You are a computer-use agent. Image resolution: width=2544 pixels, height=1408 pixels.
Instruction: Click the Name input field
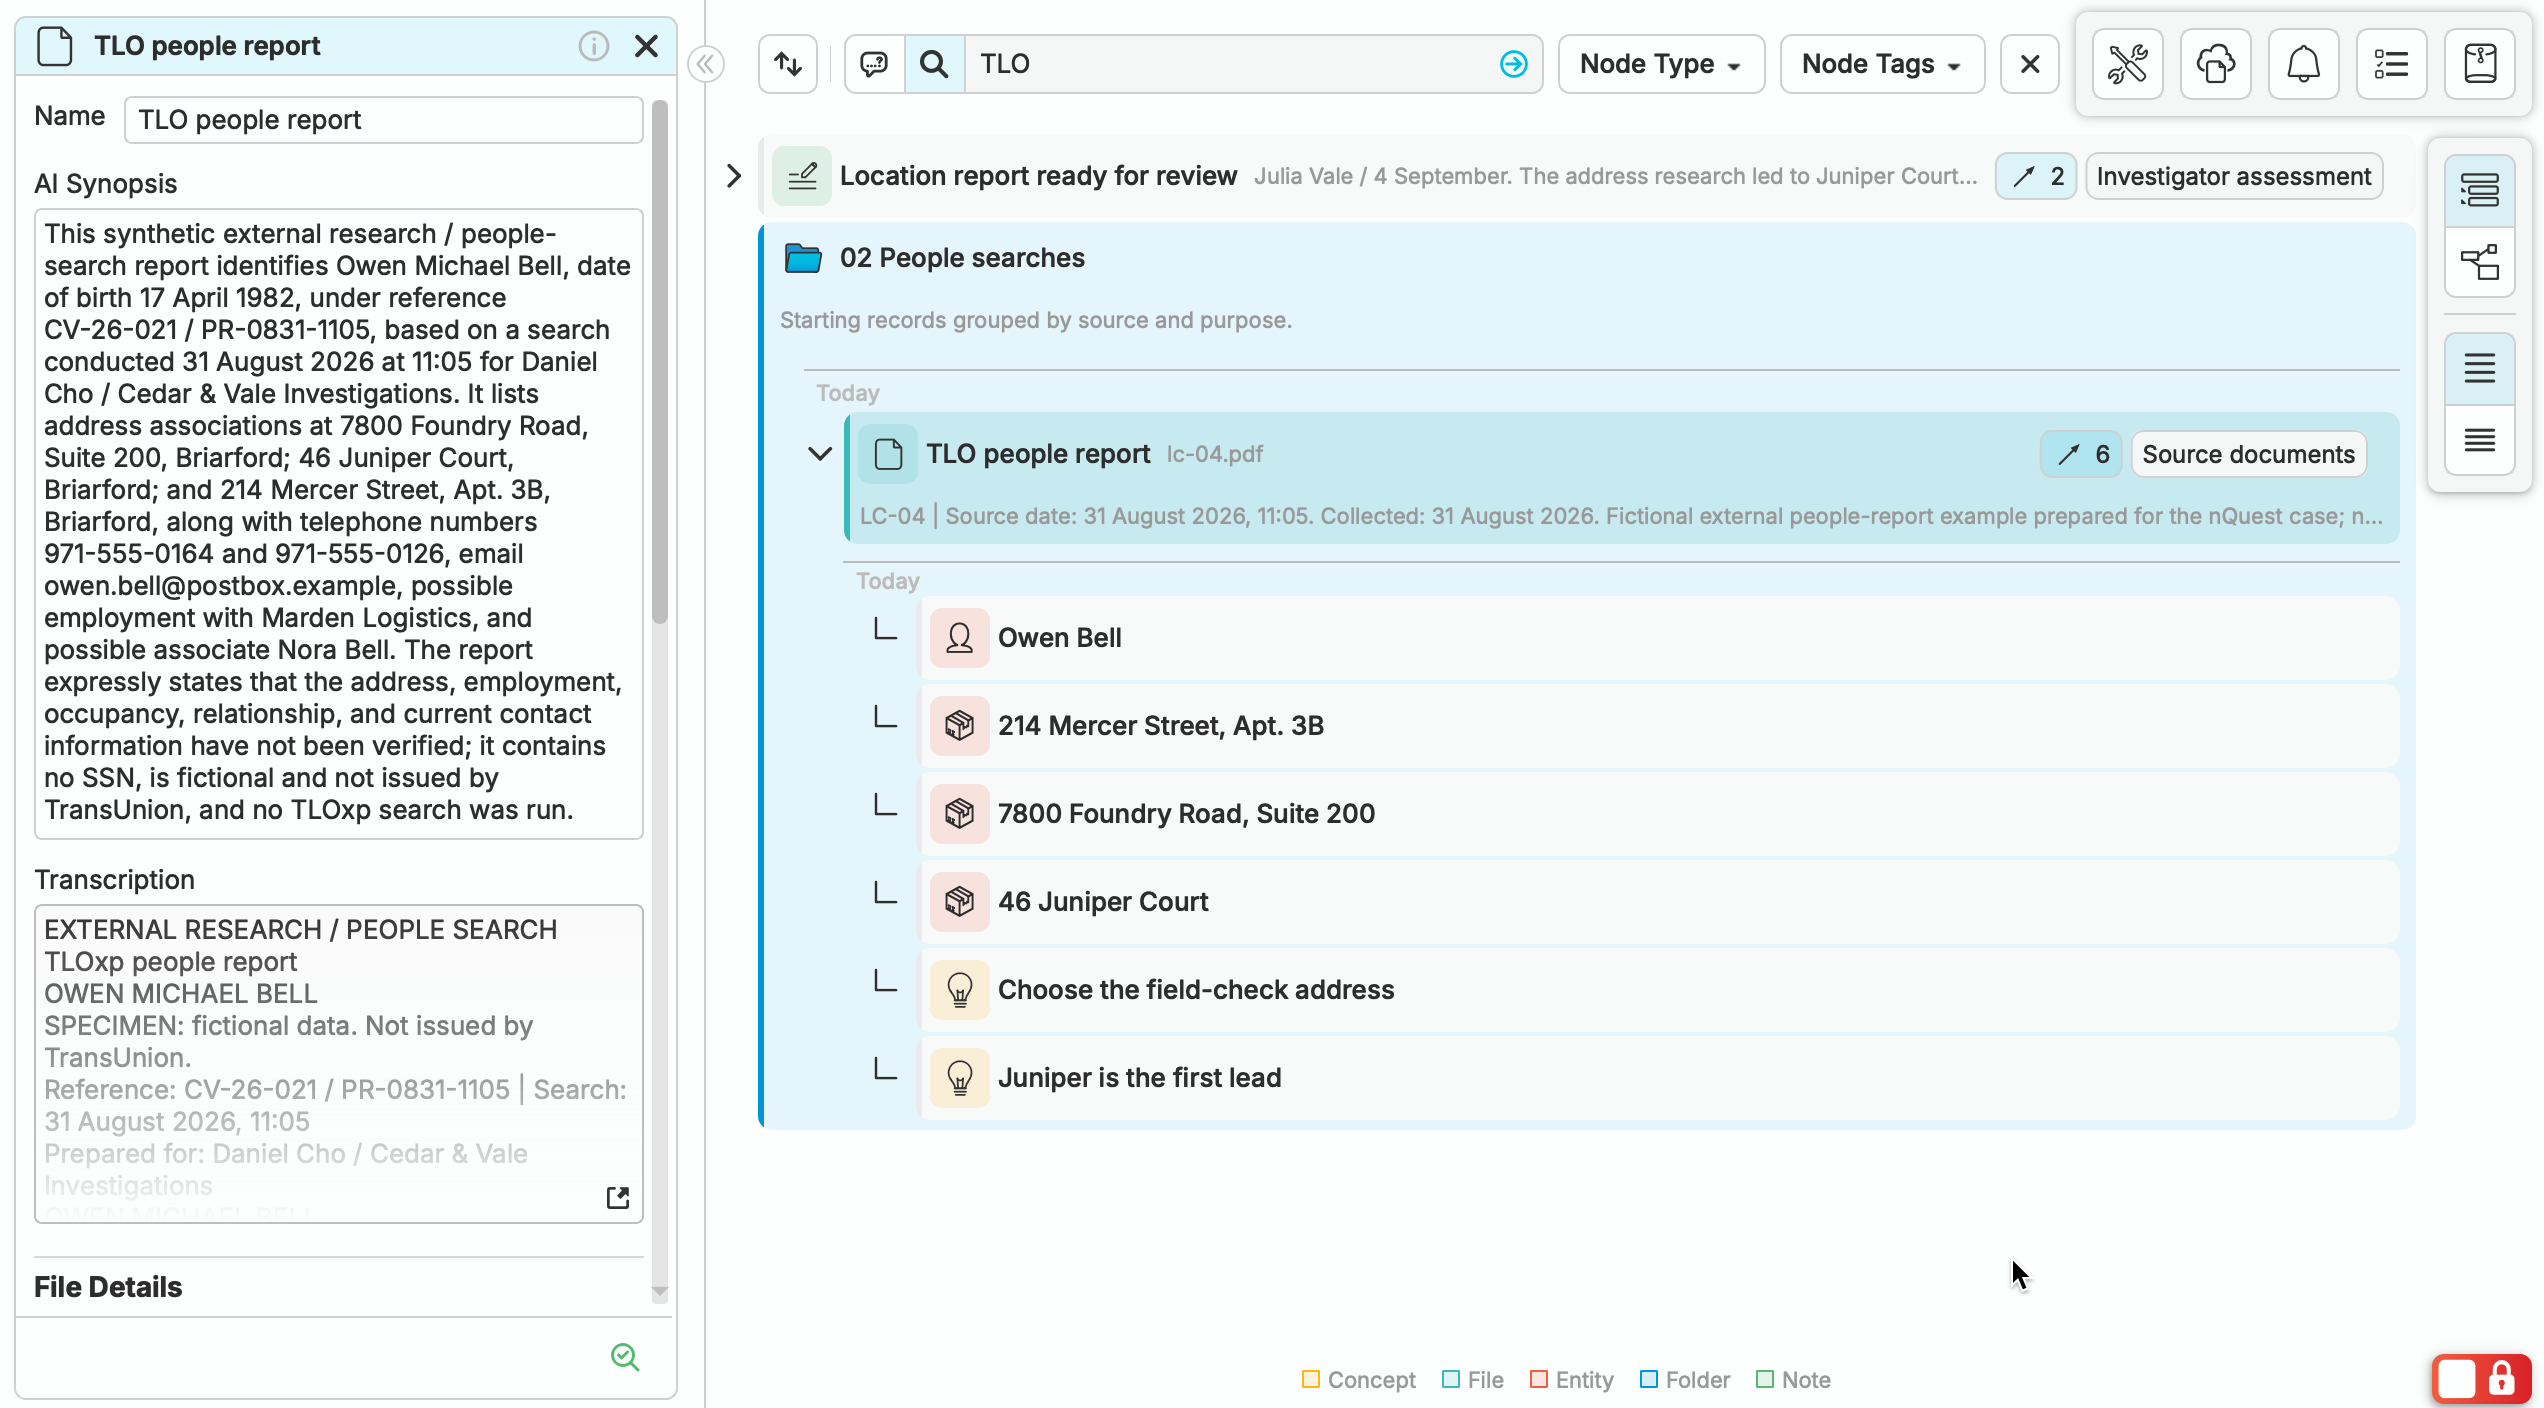click(383, 120)
